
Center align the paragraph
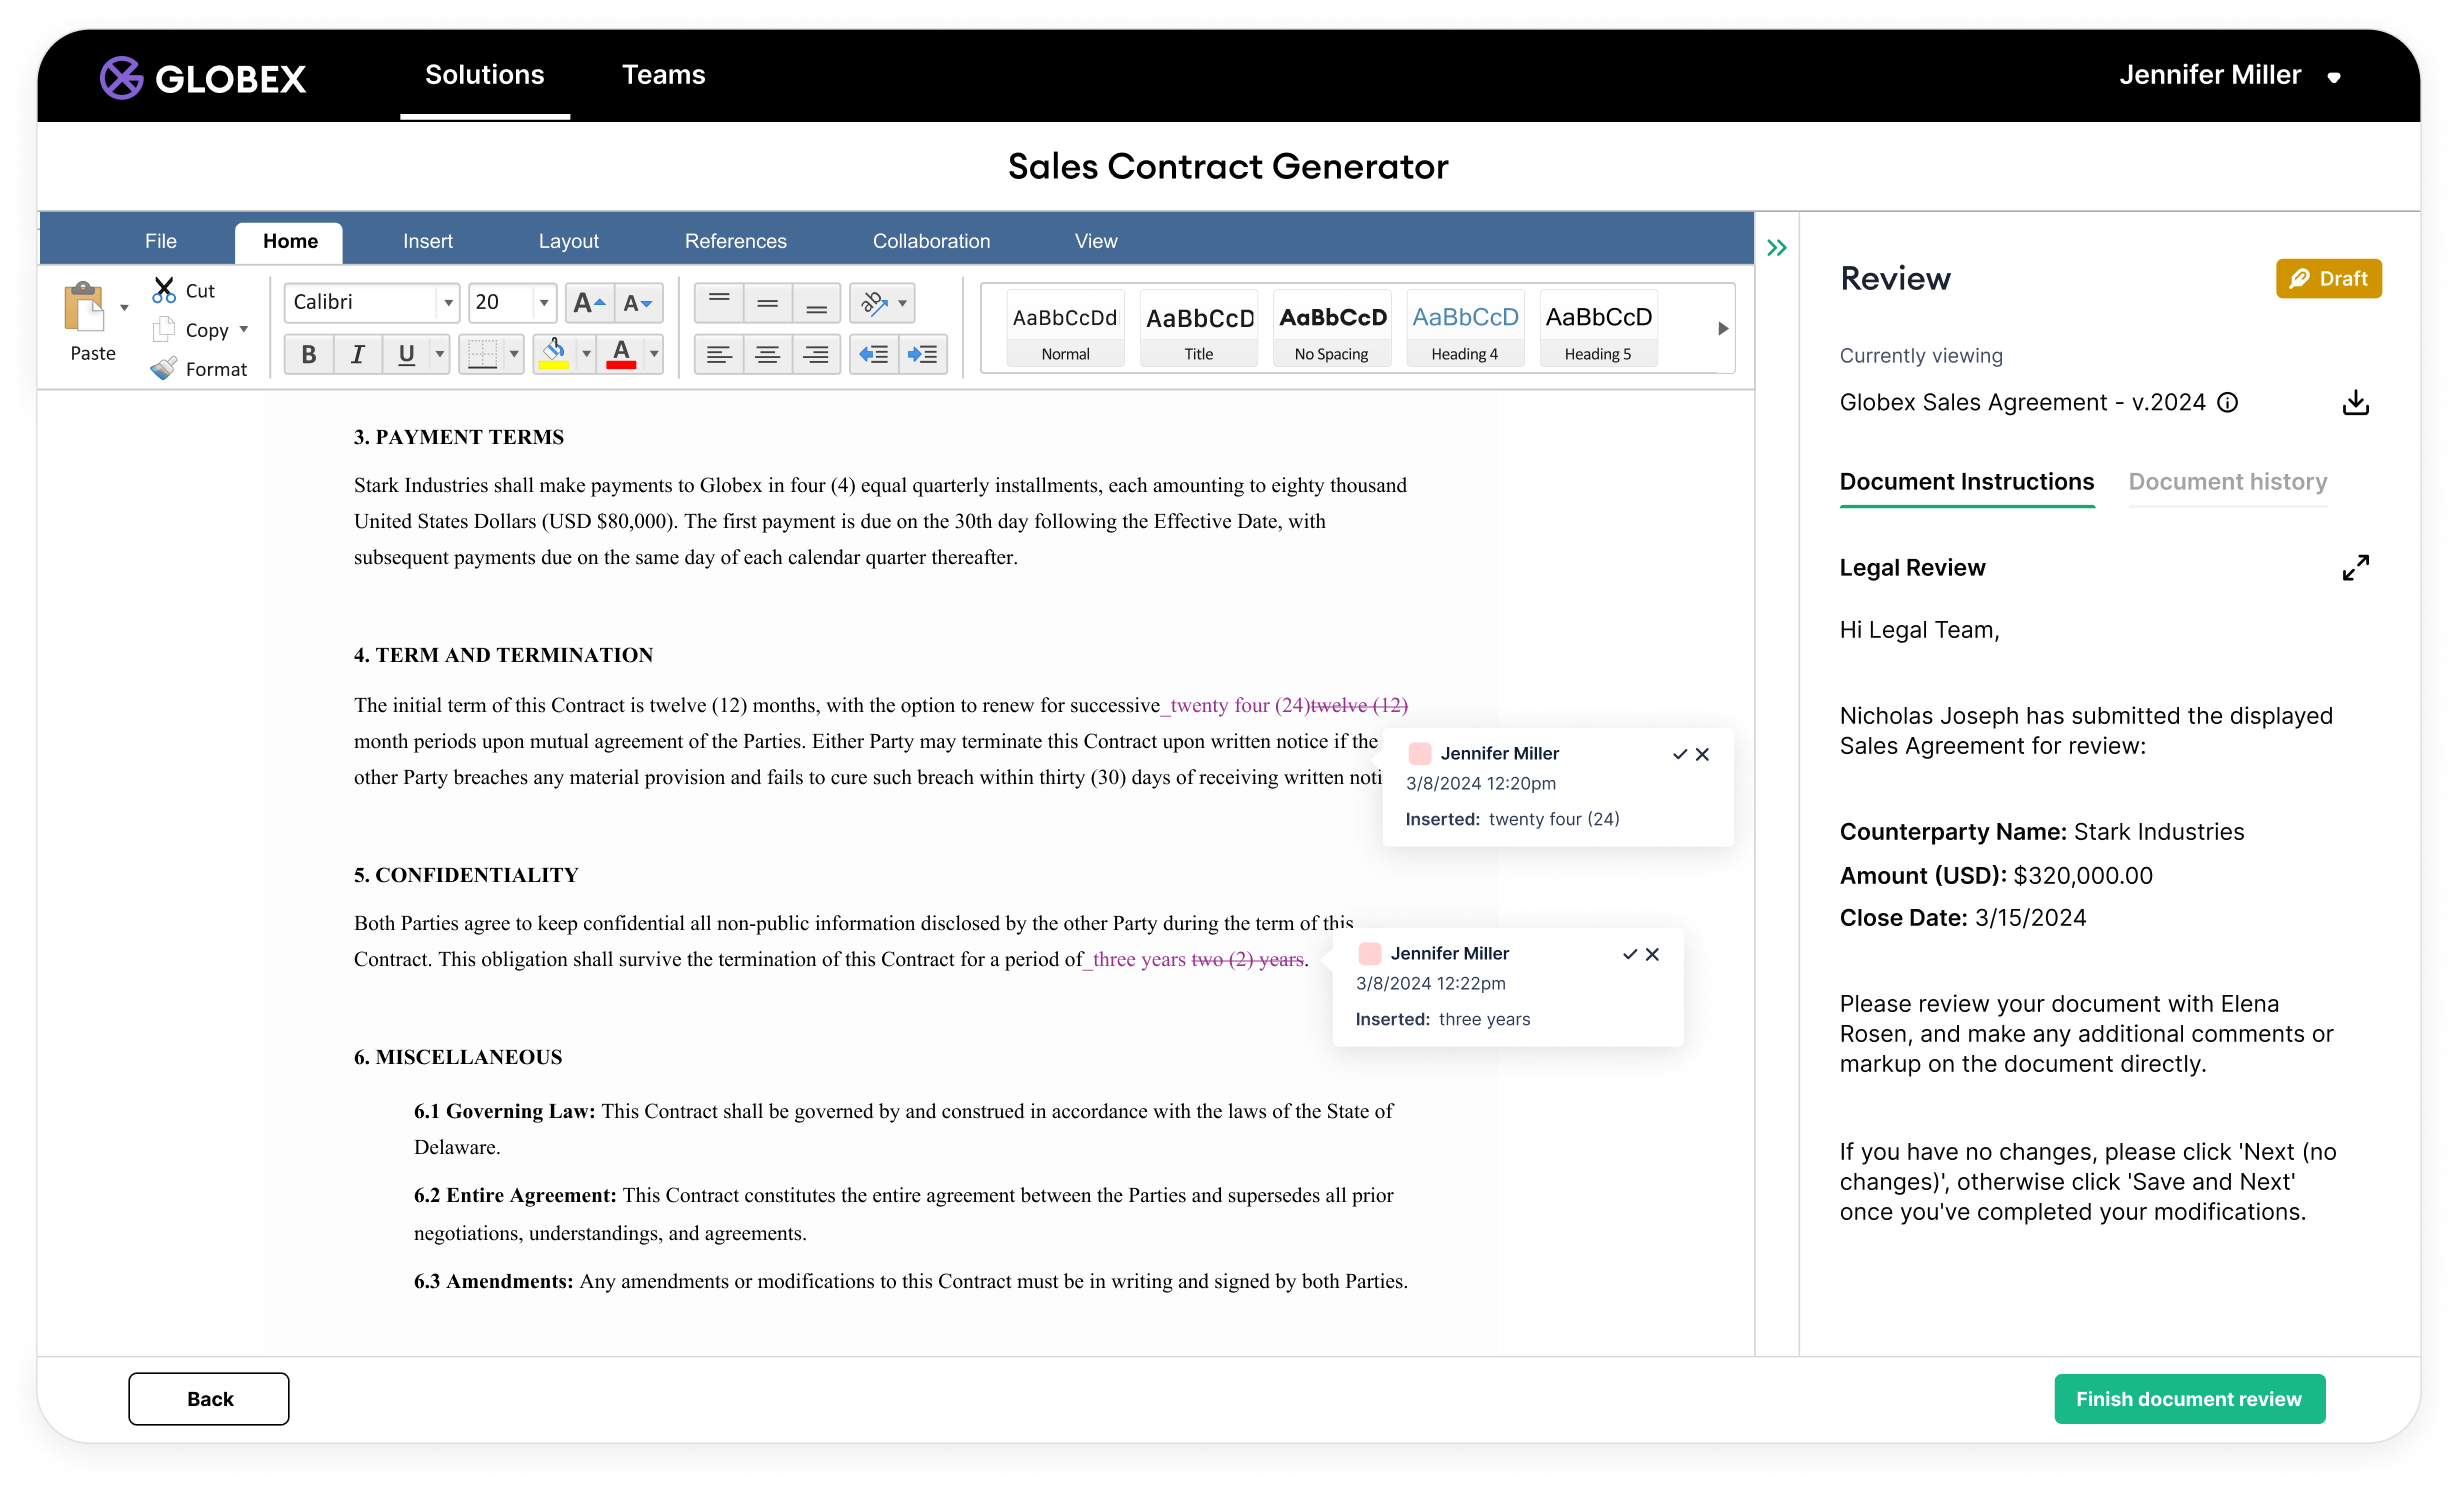click(767, 354)
